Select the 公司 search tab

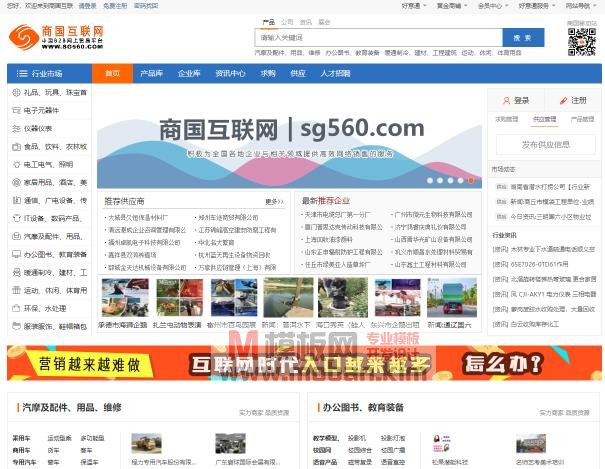coord(287,22)
